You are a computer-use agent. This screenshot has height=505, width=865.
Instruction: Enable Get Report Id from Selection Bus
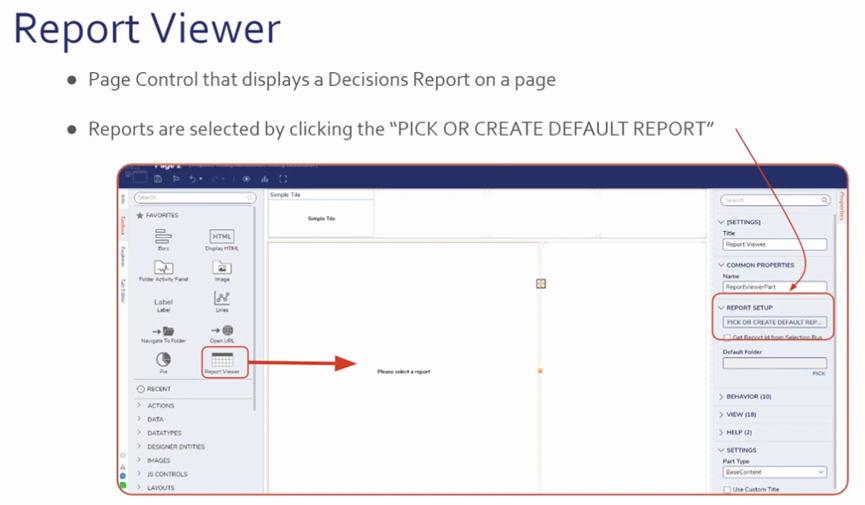coord(727,337)
